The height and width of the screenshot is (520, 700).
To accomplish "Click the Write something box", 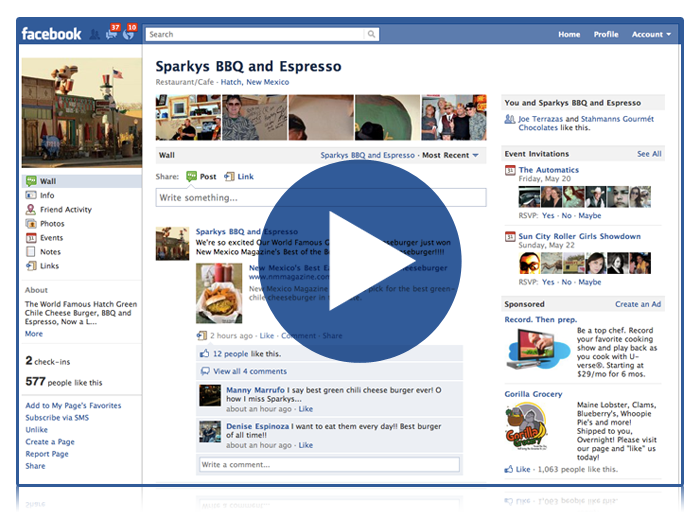I will 321,197.
